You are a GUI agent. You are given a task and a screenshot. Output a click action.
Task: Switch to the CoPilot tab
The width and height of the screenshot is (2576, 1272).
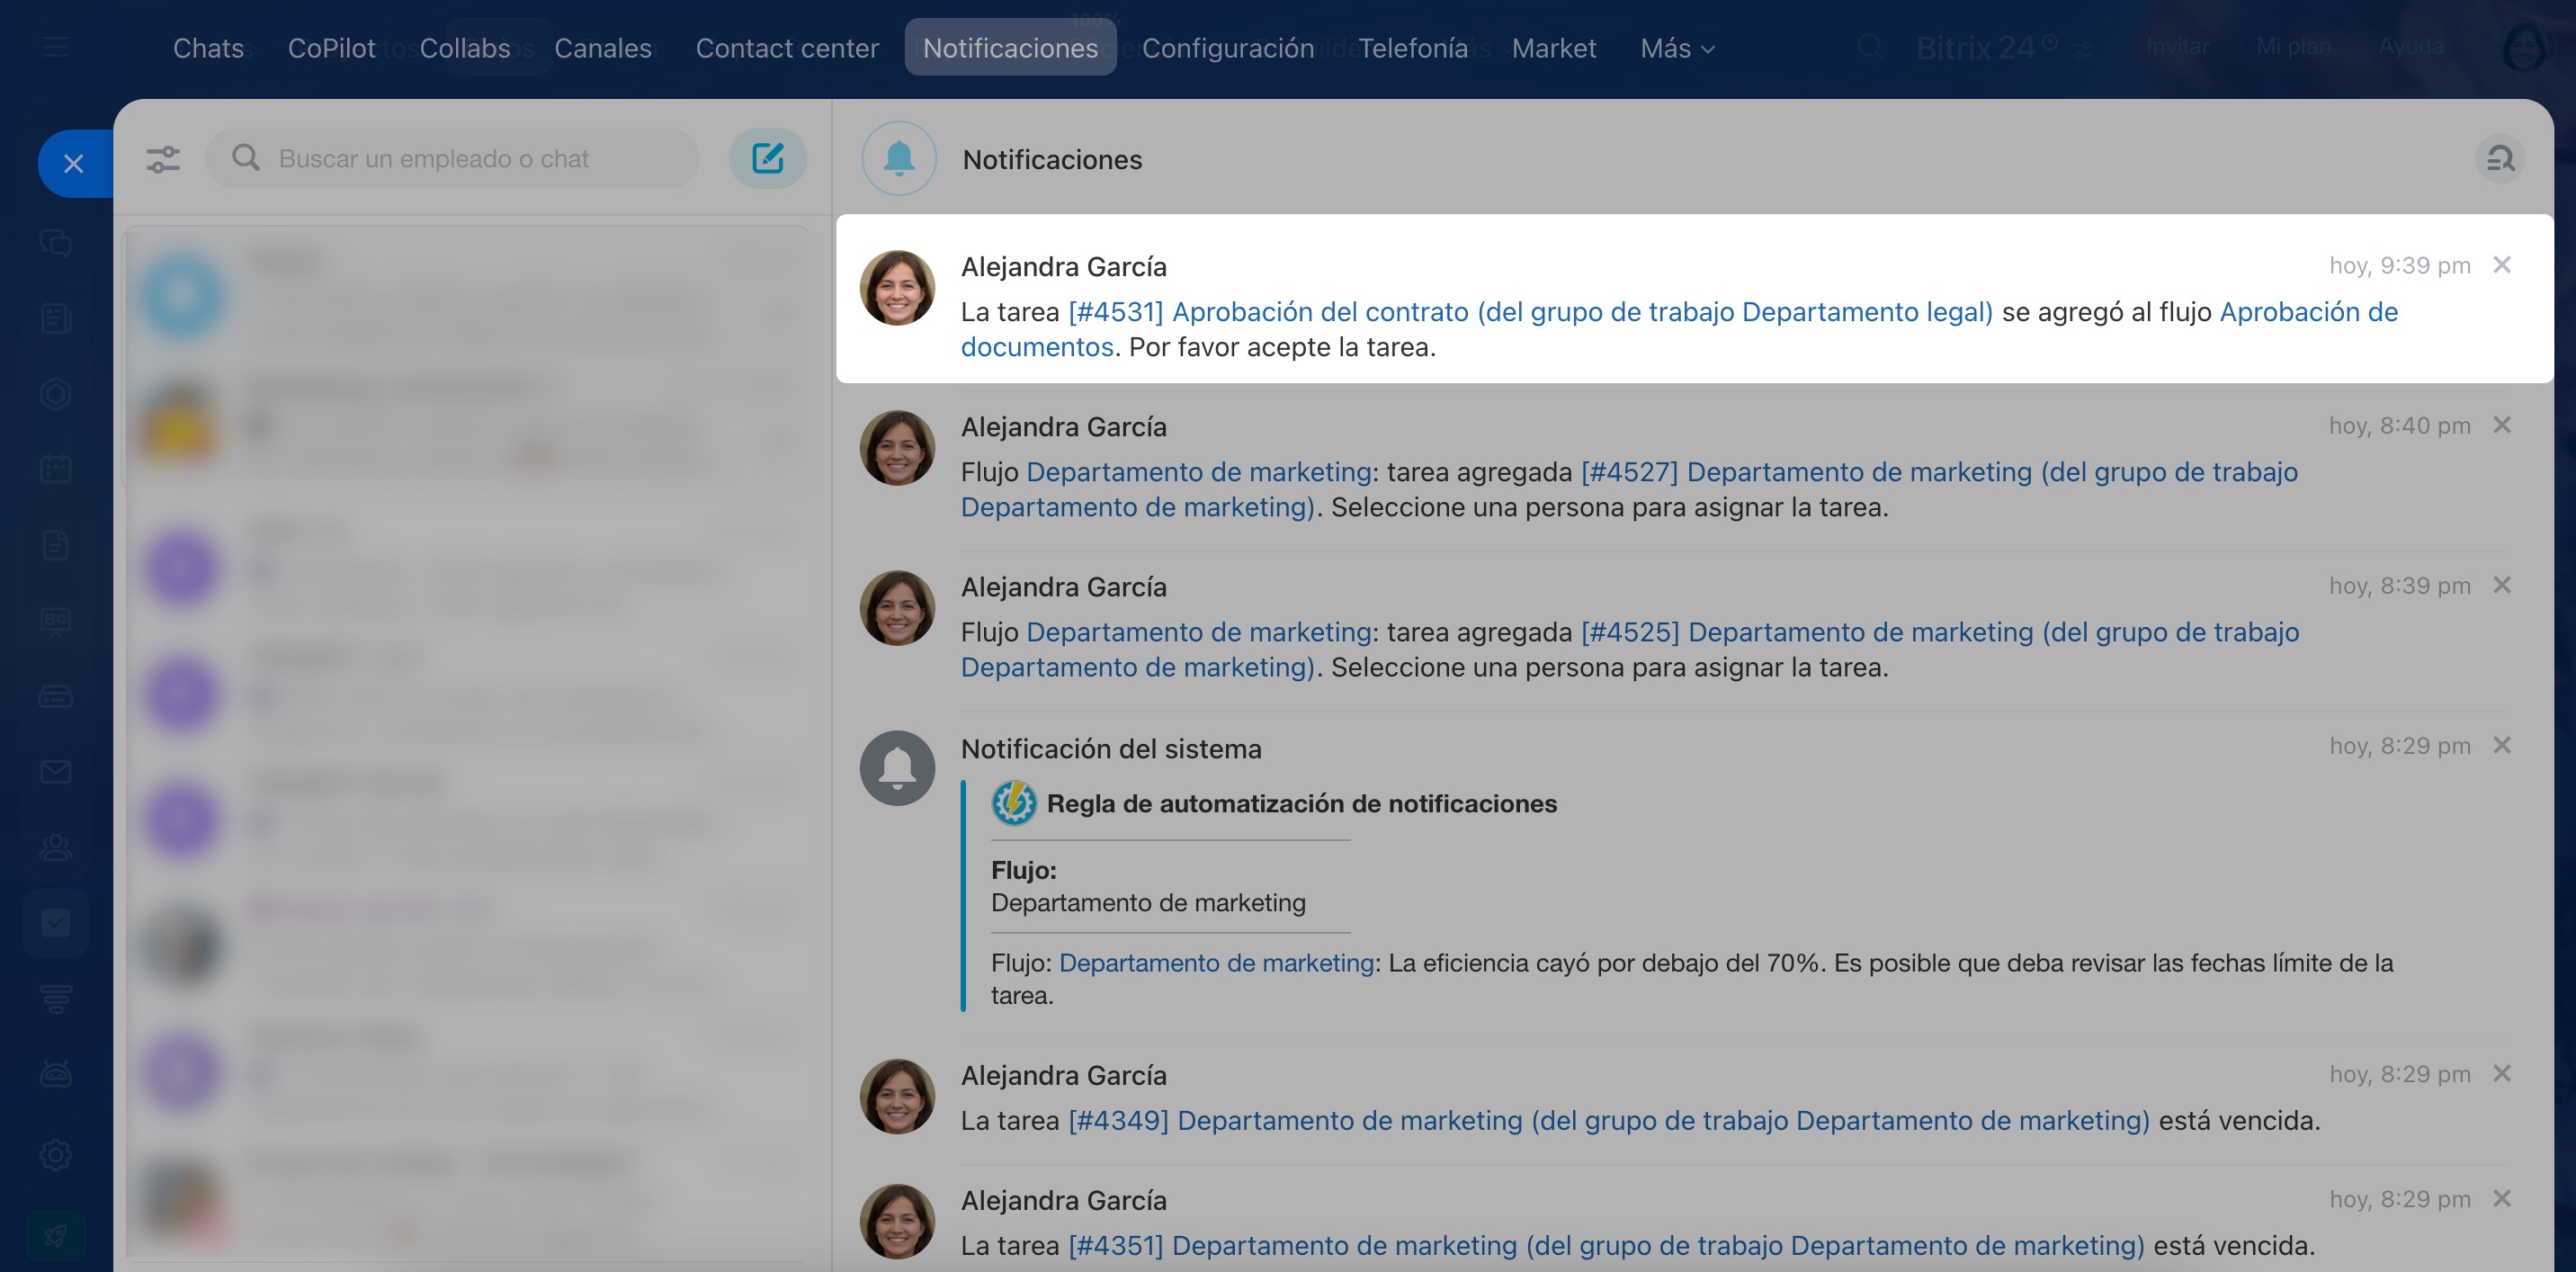pos(331,48)
